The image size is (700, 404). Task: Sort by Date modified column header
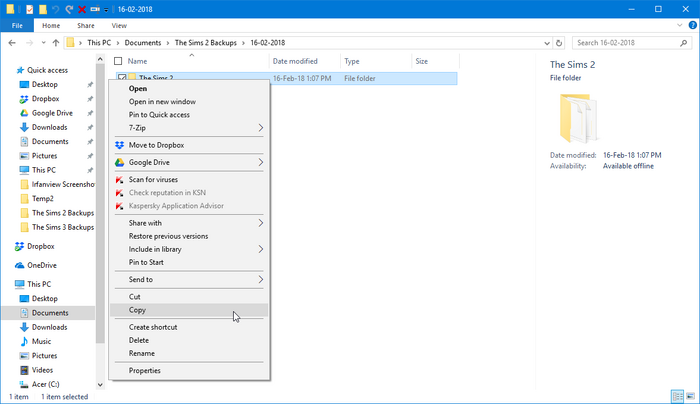pyautogui.click(x=295, y=61)
